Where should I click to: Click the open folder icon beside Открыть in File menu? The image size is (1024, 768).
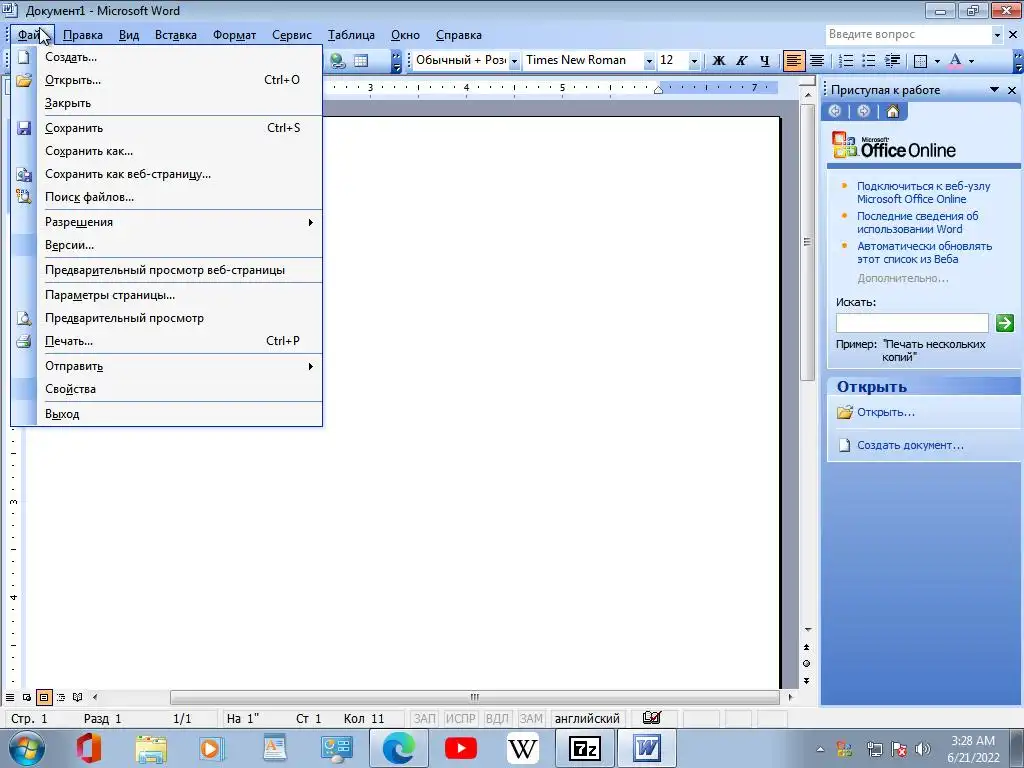click(24, 80)
